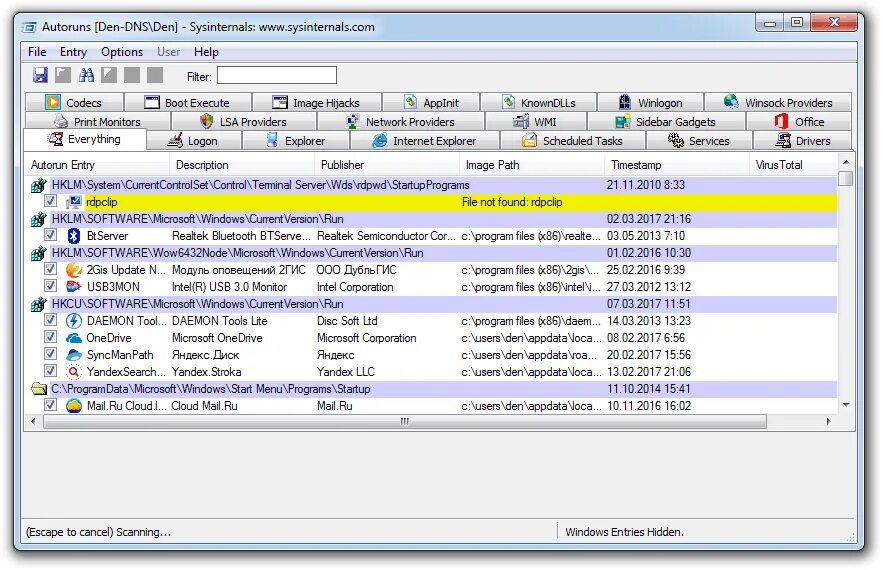Click the DAEMON Tools entry icon
883x570 pixels.
click(74, 321)
